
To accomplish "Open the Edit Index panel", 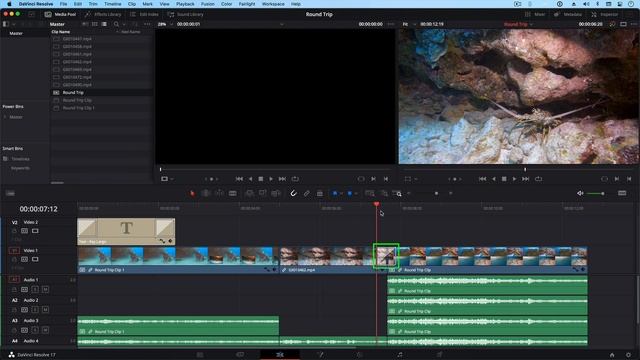I will (x=144, y=14).
